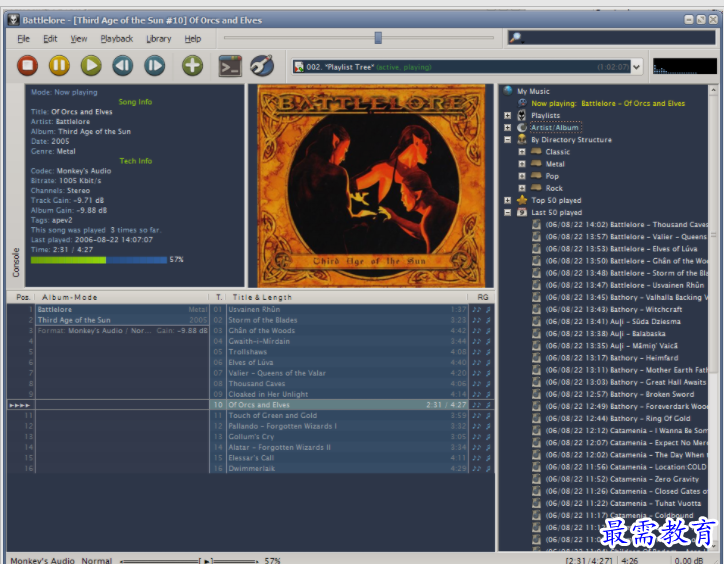Click the Album-Mode column header

pos(121,297)
